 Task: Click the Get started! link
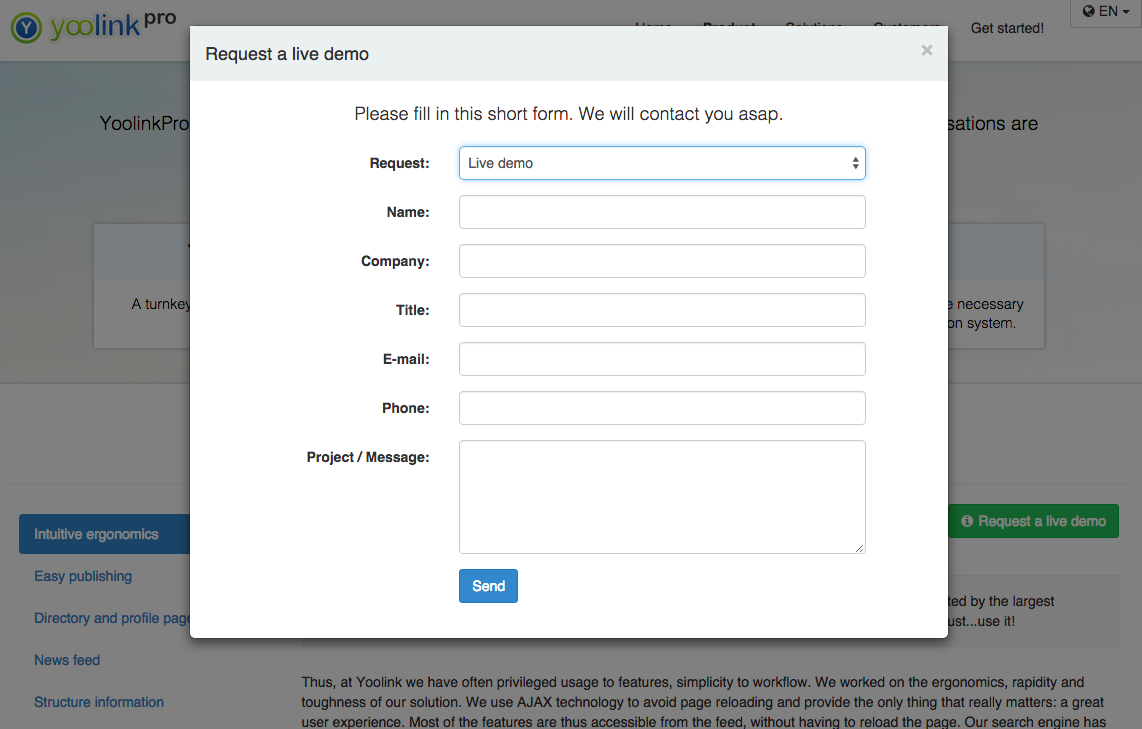(1007, 28)
